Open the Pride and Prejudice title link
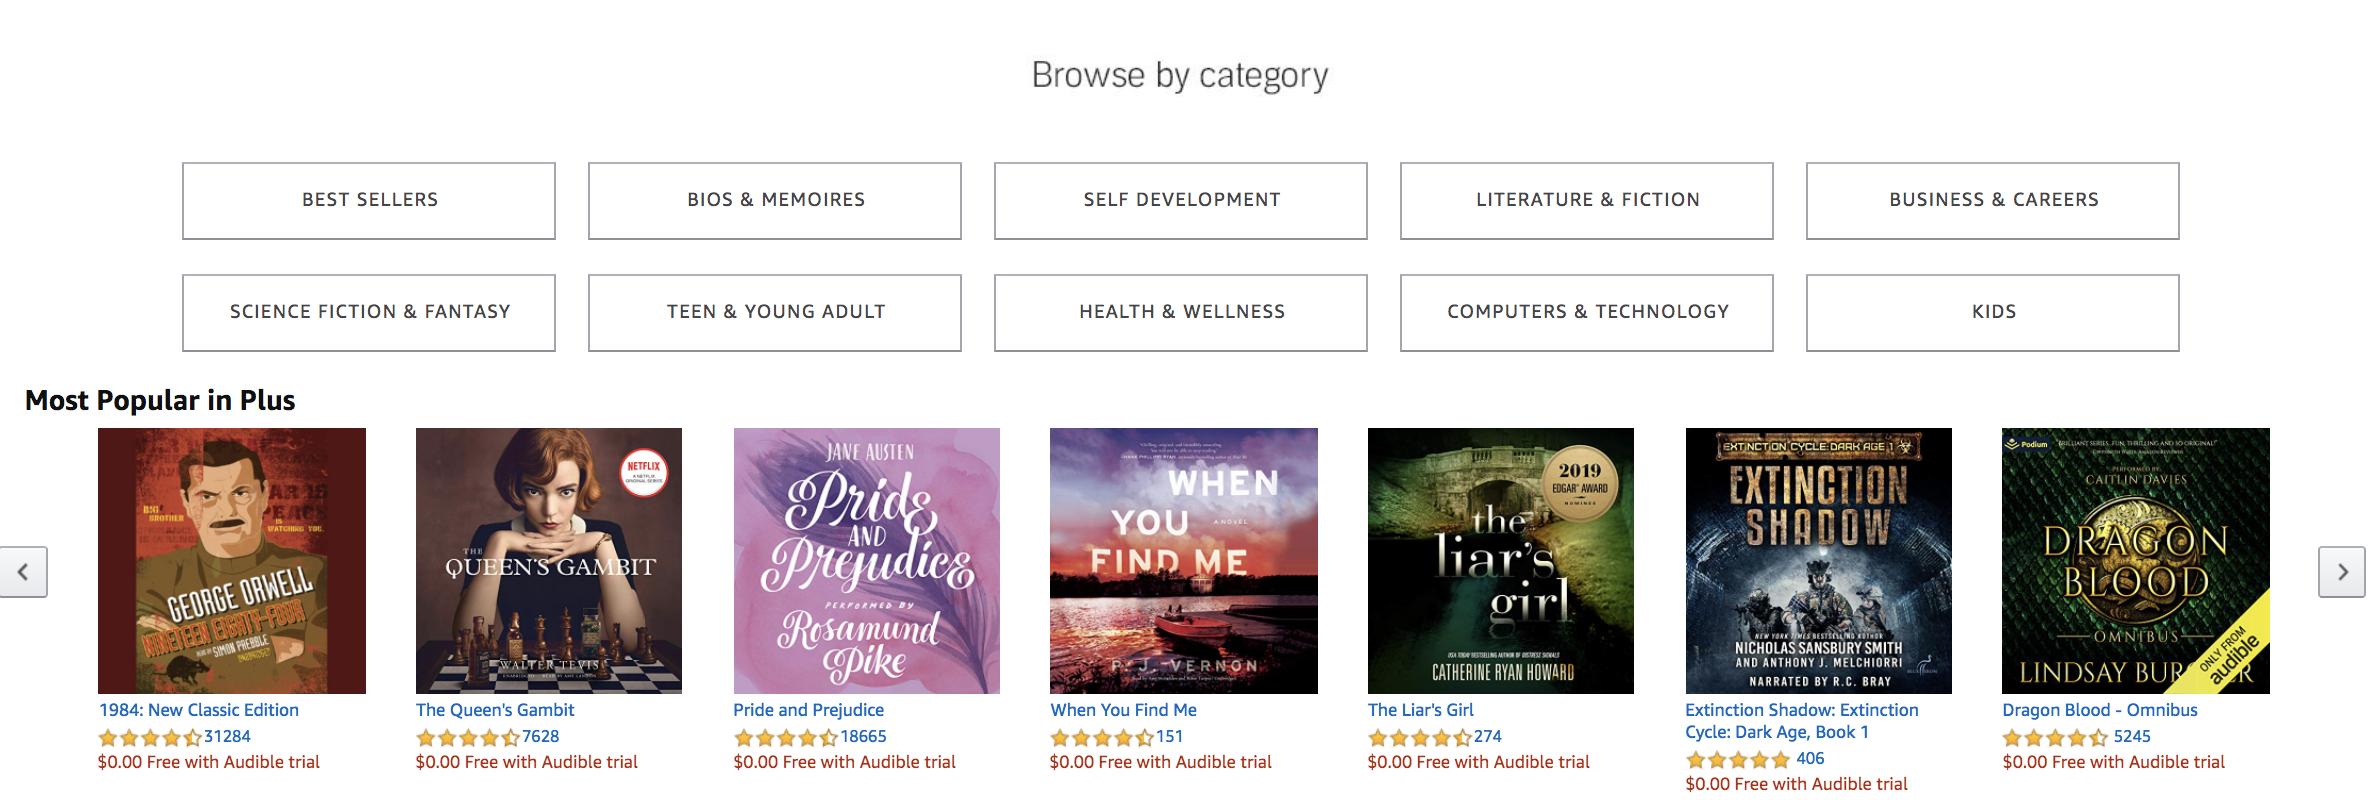2378x800 pixels. [x=808, y=710]
